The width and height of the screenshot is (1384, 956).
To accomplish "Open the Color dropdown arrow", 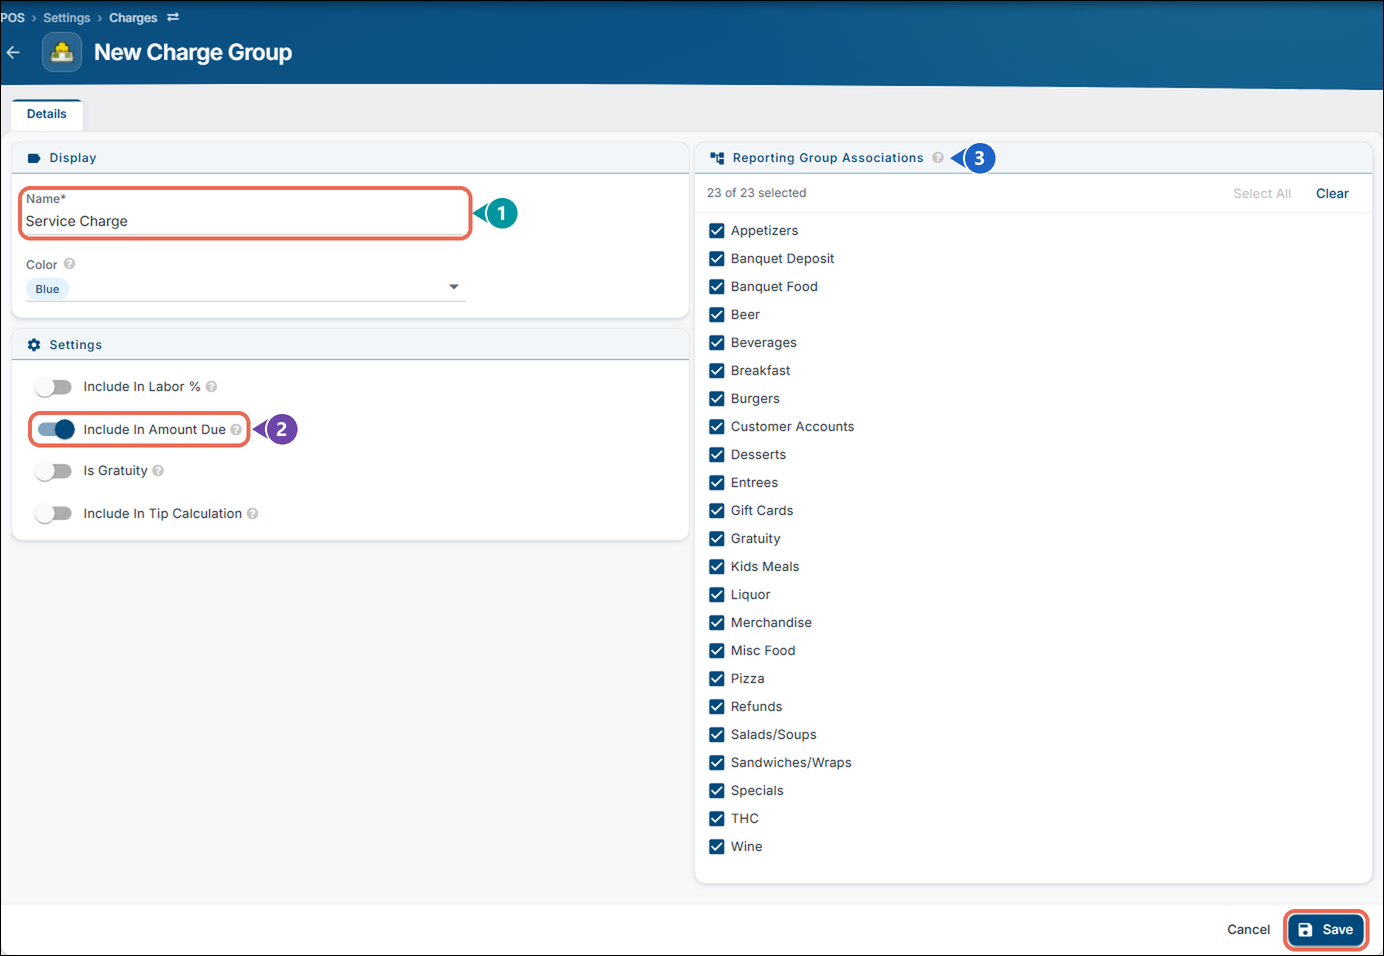I will coord(454,287).
